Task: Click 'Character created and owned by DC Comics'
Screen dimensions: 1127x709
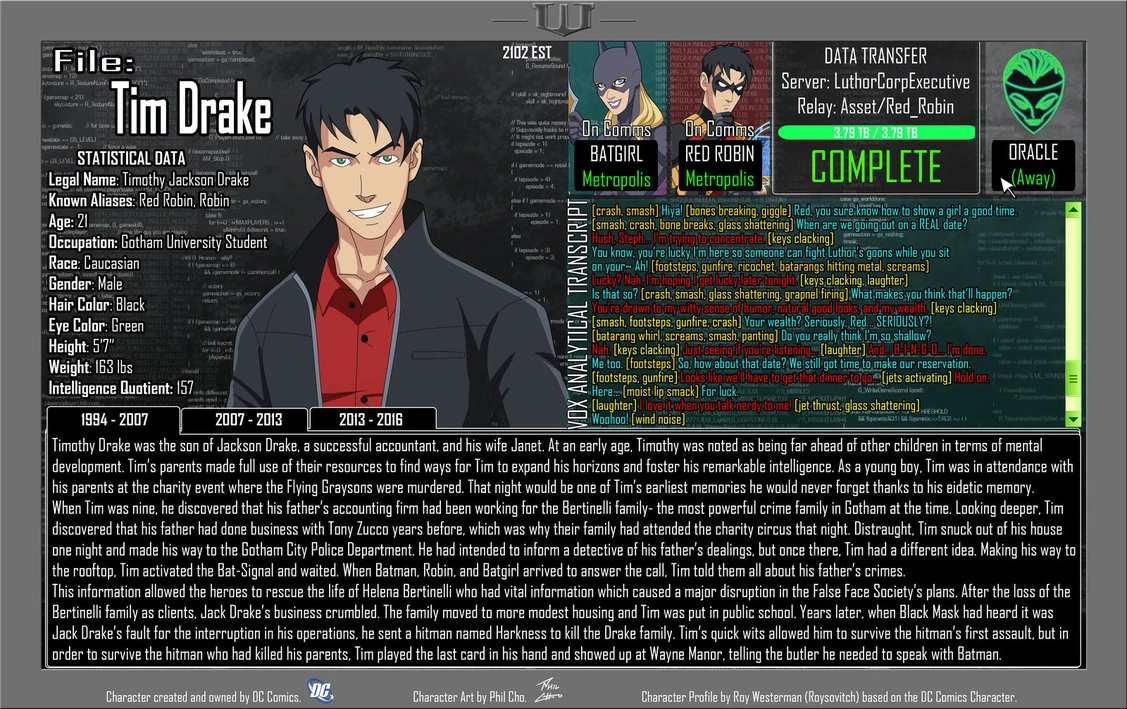Action: pyautogui.click(x=203, y=697)
